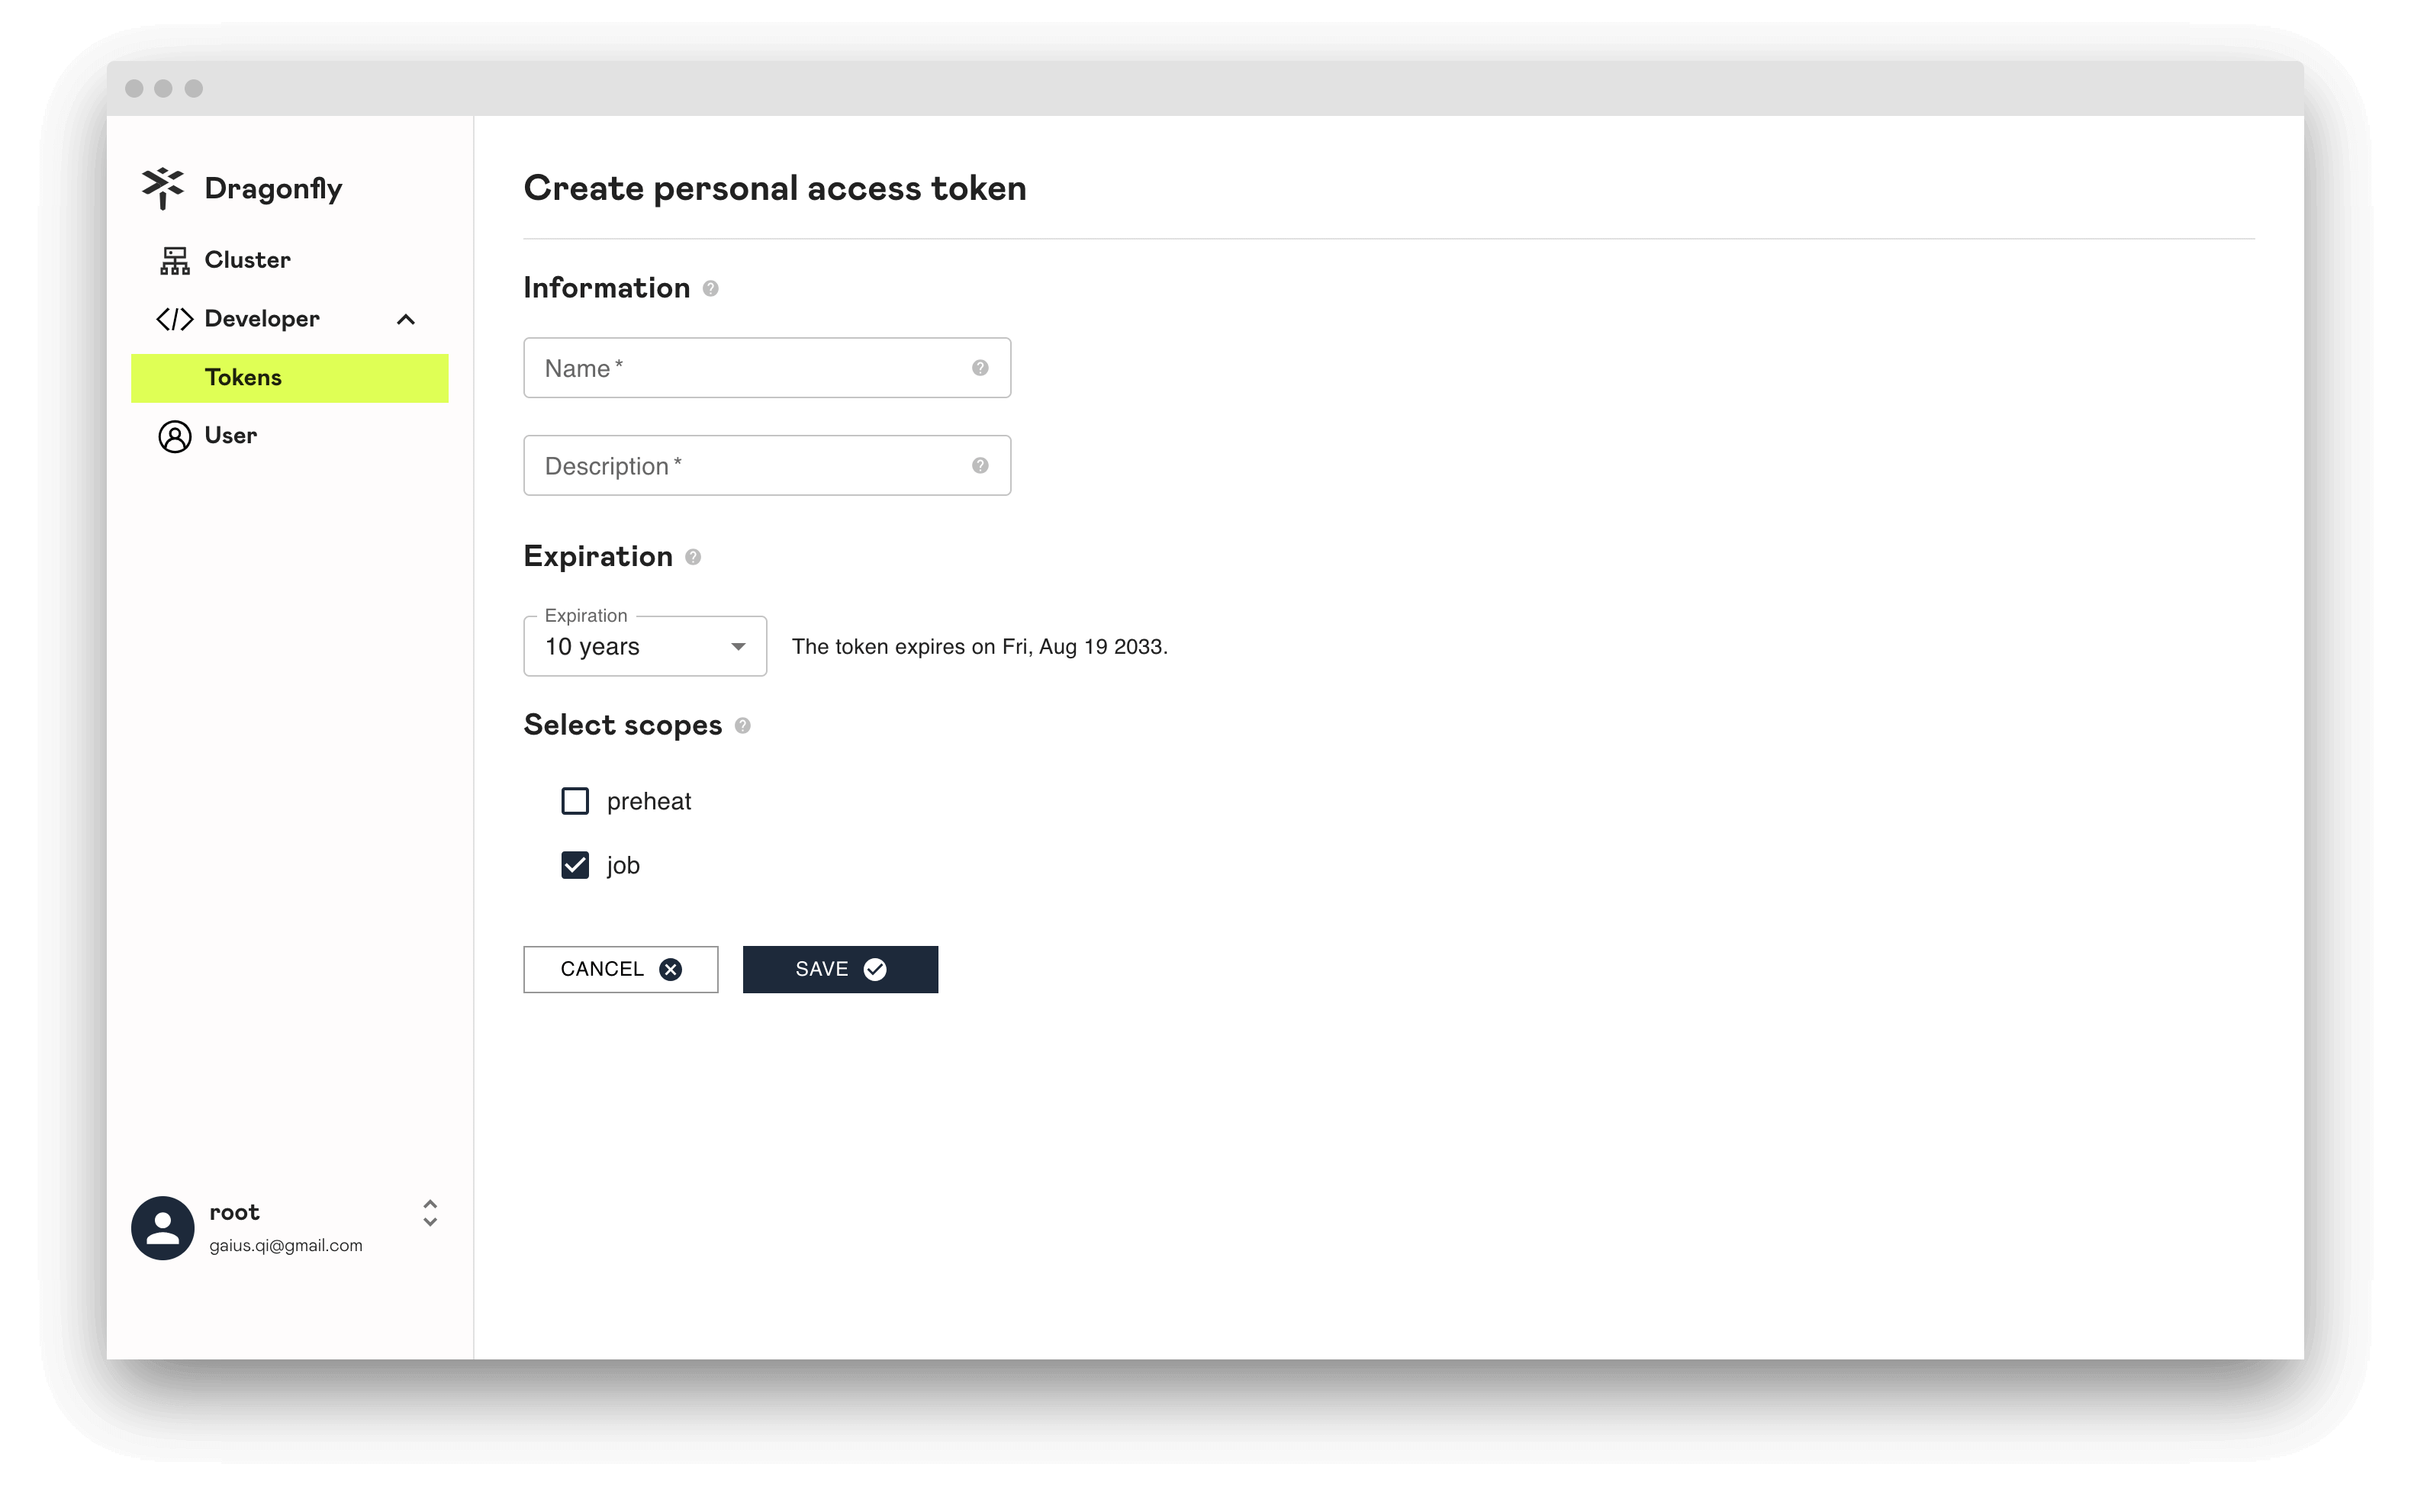Click help icon inside Name field
This screenshot has height=1512, width=2411.
click(x=980, y=368)
